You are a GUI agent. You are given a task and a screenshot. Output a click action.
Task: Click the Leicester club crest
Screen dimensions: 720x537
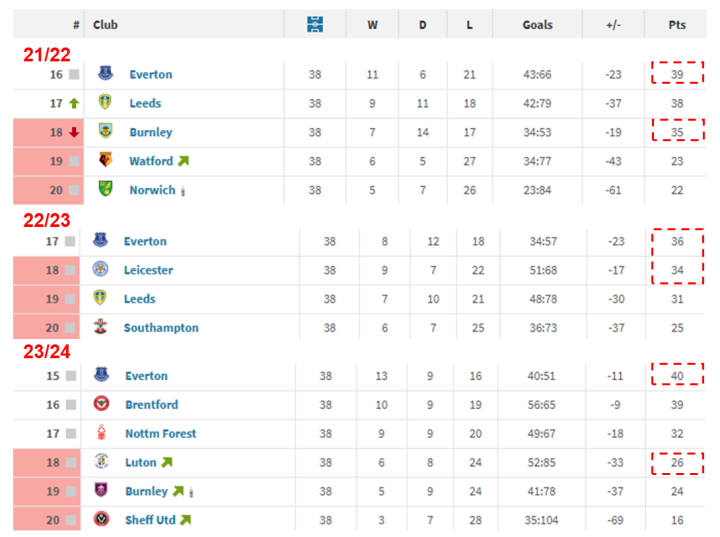pyautogui.click(x=100, y=270)
